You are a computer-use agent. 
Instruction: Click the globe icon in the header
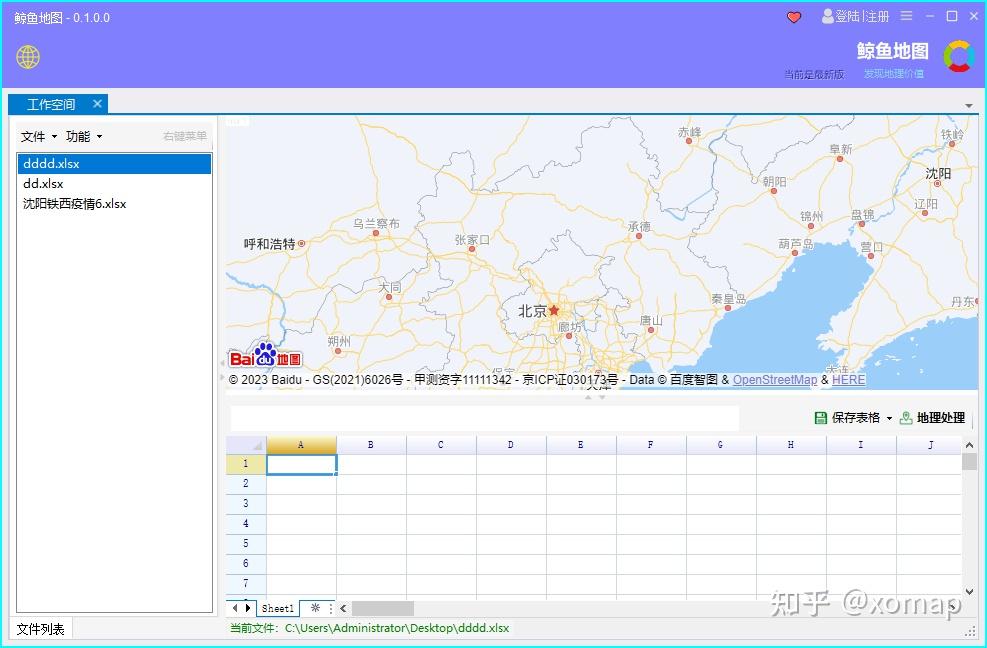(28, 57)
